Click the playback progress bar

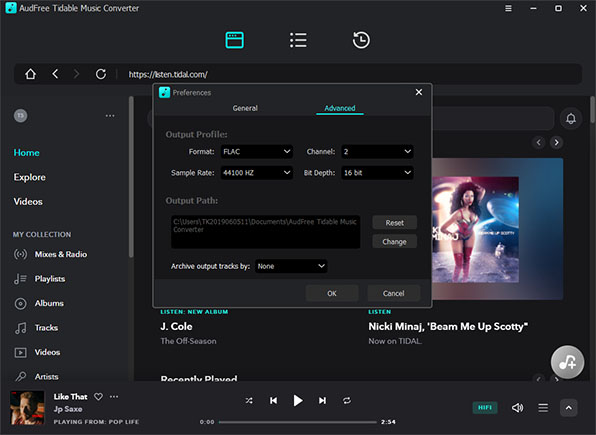tap(298, 422)
